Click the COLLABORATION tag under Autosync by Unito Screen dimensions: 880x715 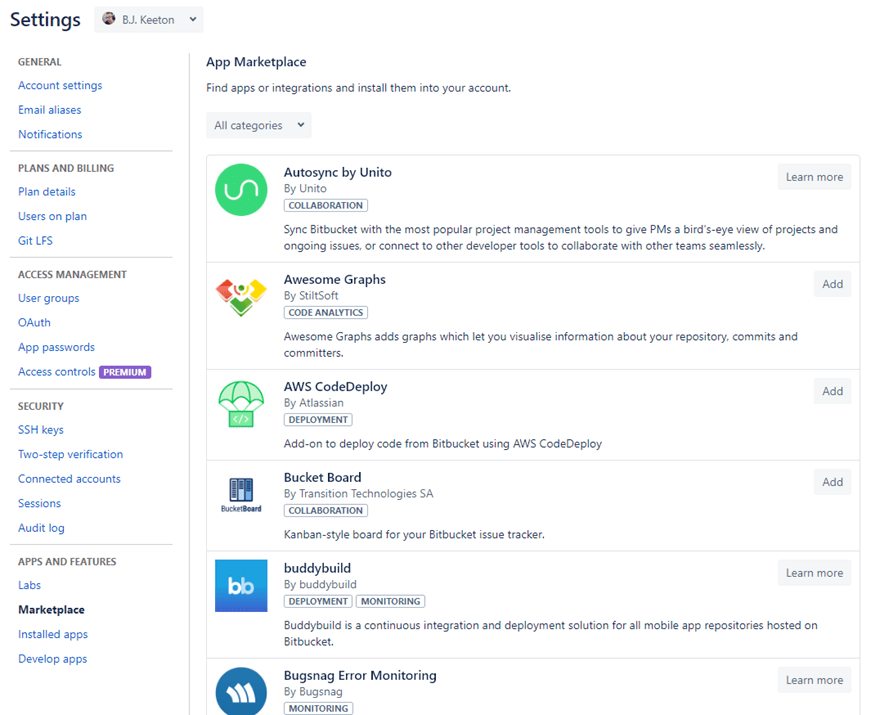click(x=325, y=205)
